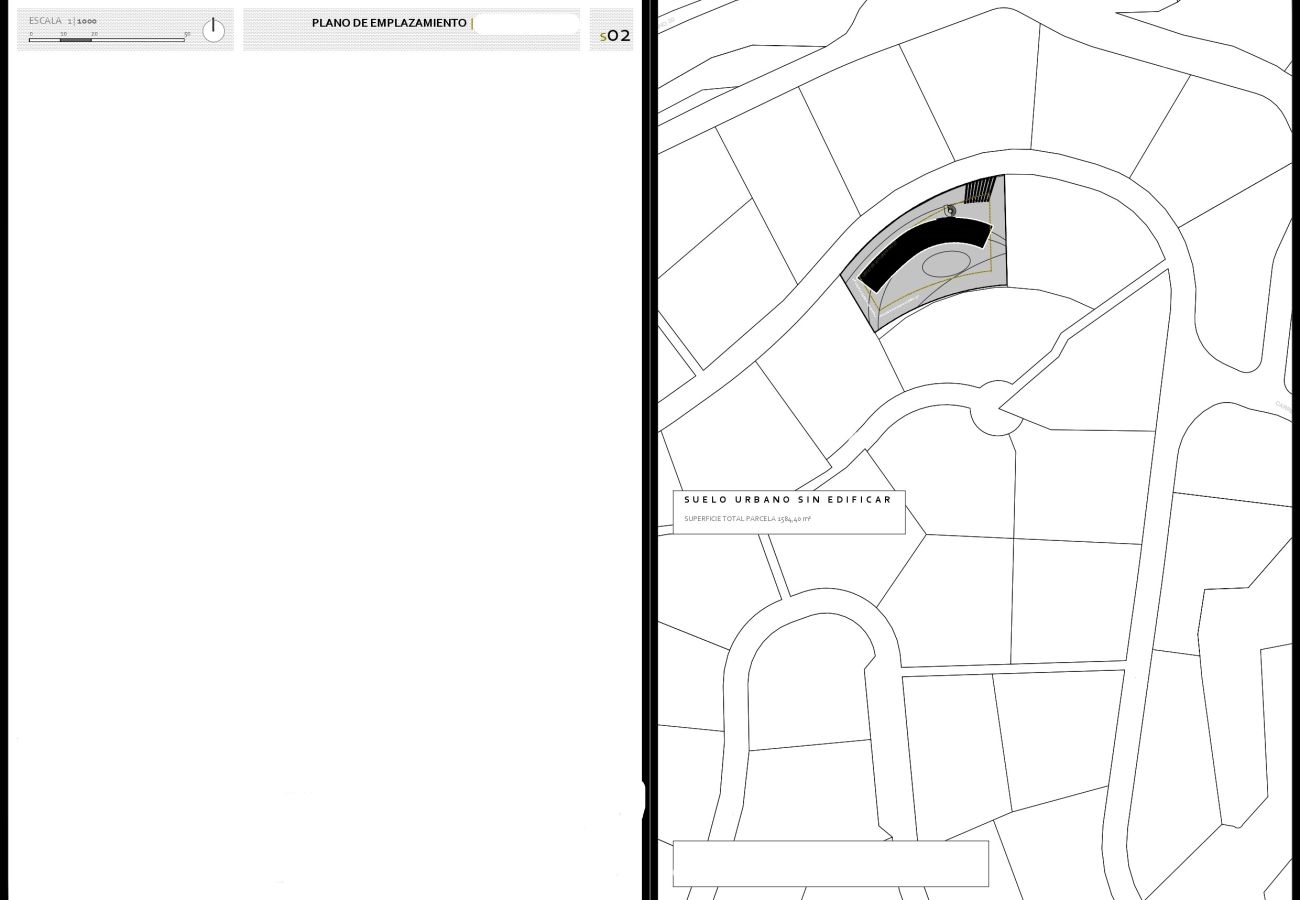Click the north arrow compass symbol
This screenshot has height=900, width=1300.
pos(213,30)
